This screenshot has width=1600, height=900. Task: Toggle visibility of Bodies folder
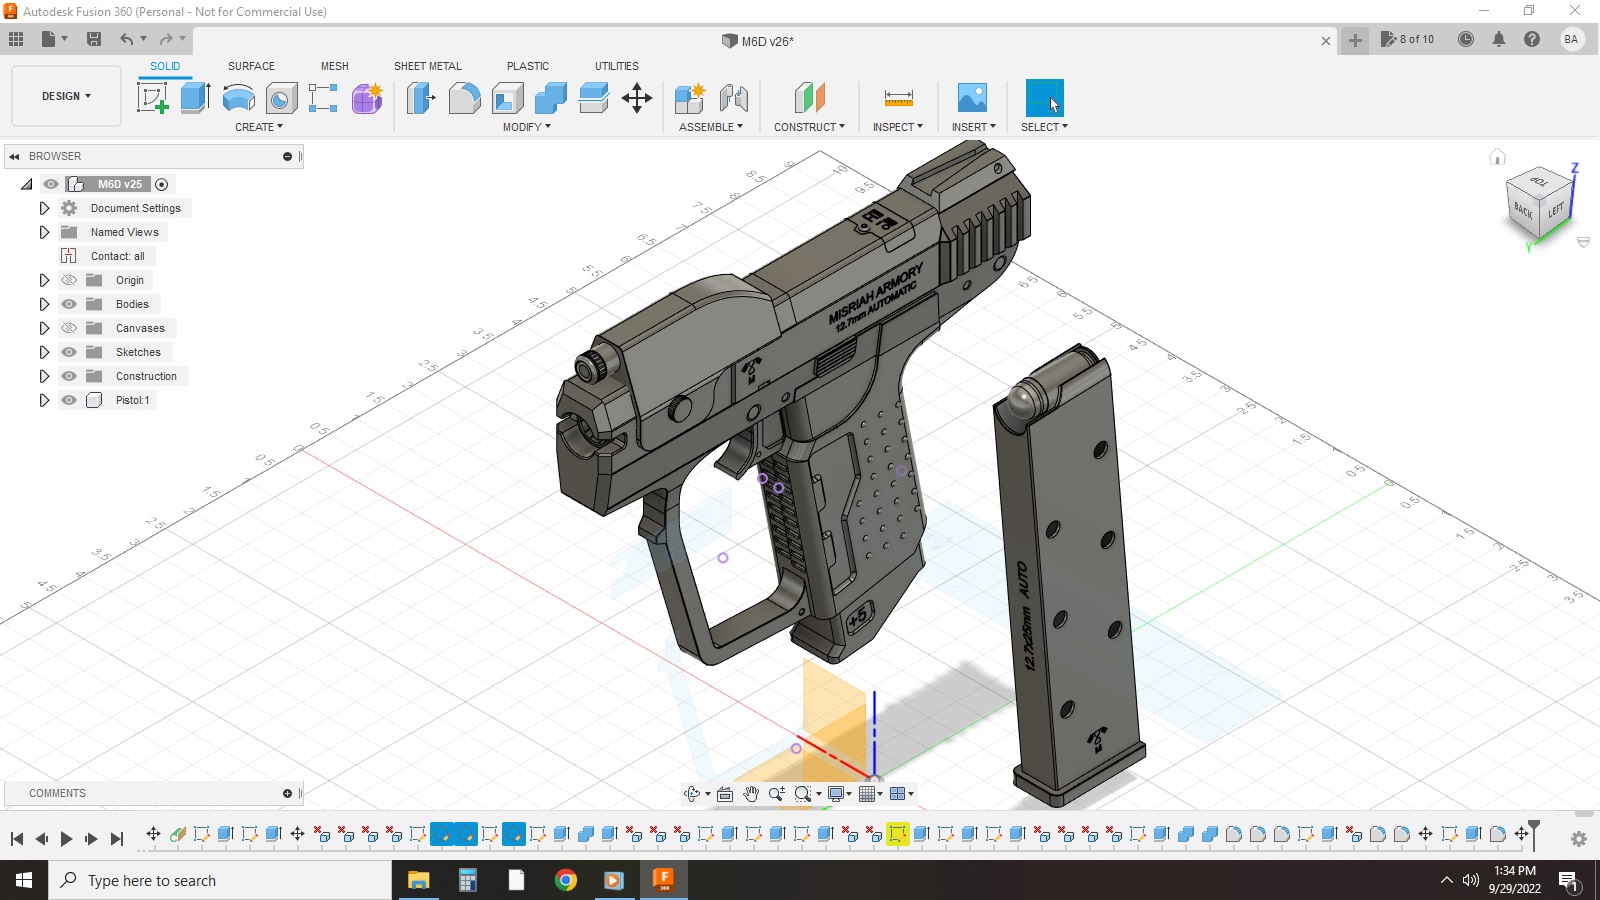(x=69, y=304)
